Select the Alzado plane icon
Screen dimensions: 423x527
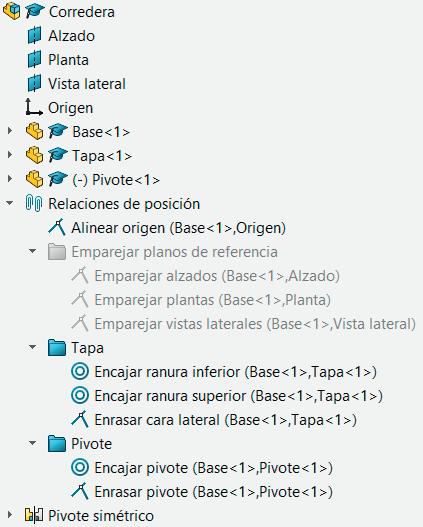pos(34,36)
